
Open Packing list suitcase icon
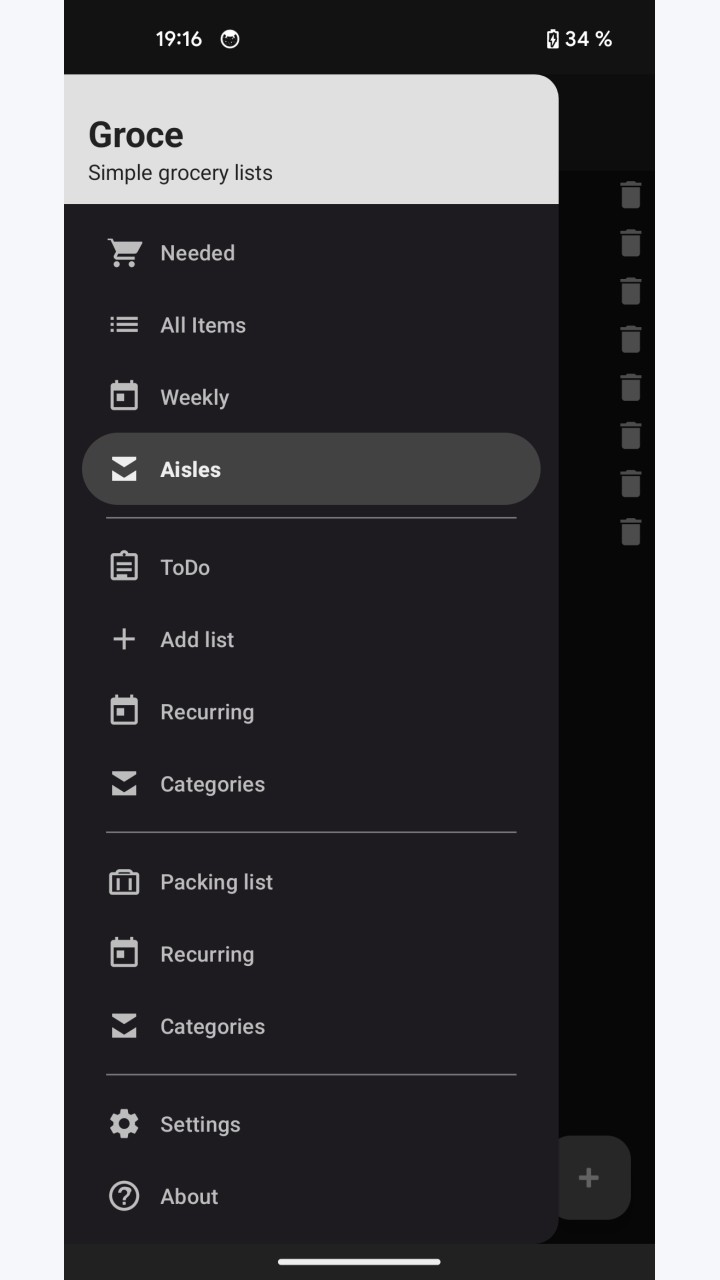(124, 882)
